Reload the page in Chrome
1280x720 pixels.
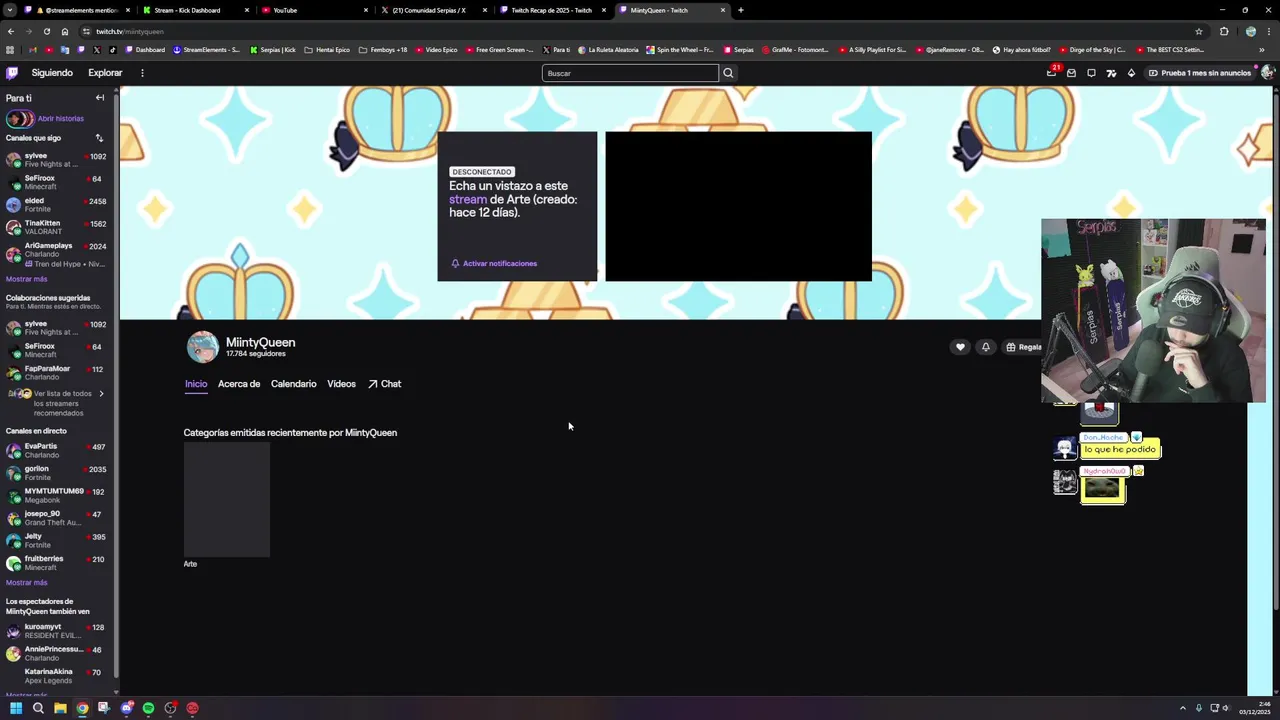[x=46, y=31]
